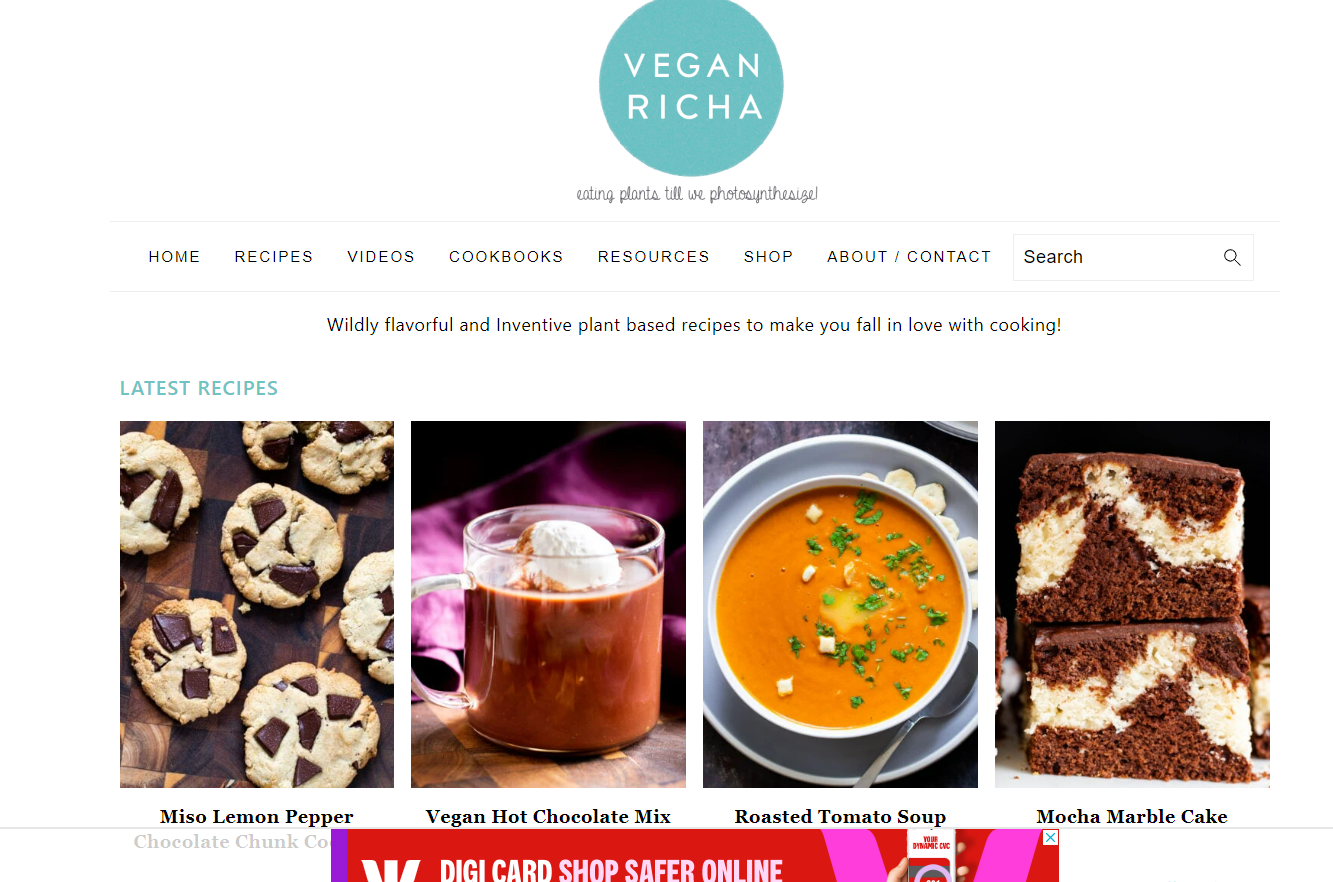1333x882 pixels.
Task: Open the Resources menu
Action: click(x=654, y=257)
